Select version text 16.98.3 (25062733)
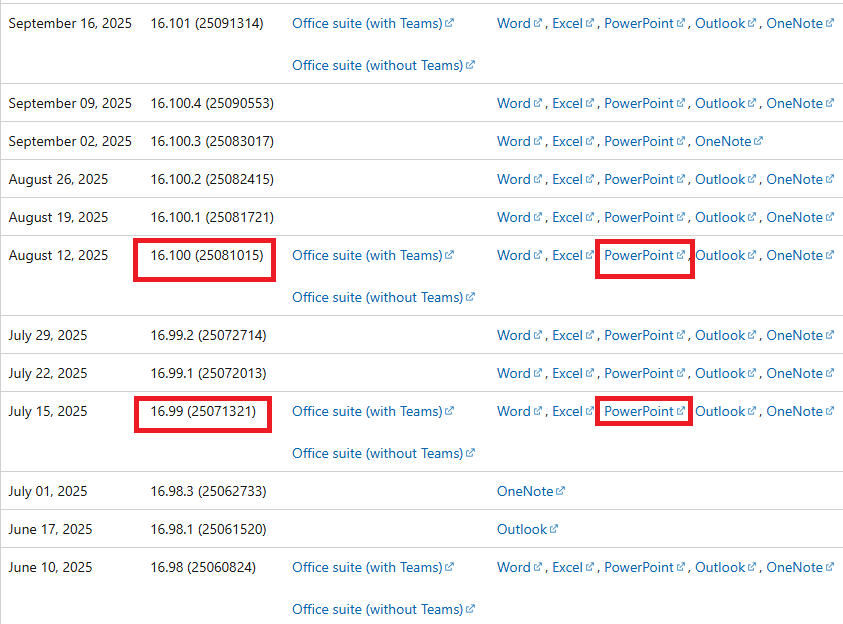The height and width of the screenshot is (624, 843). click(x=209, y=491)
